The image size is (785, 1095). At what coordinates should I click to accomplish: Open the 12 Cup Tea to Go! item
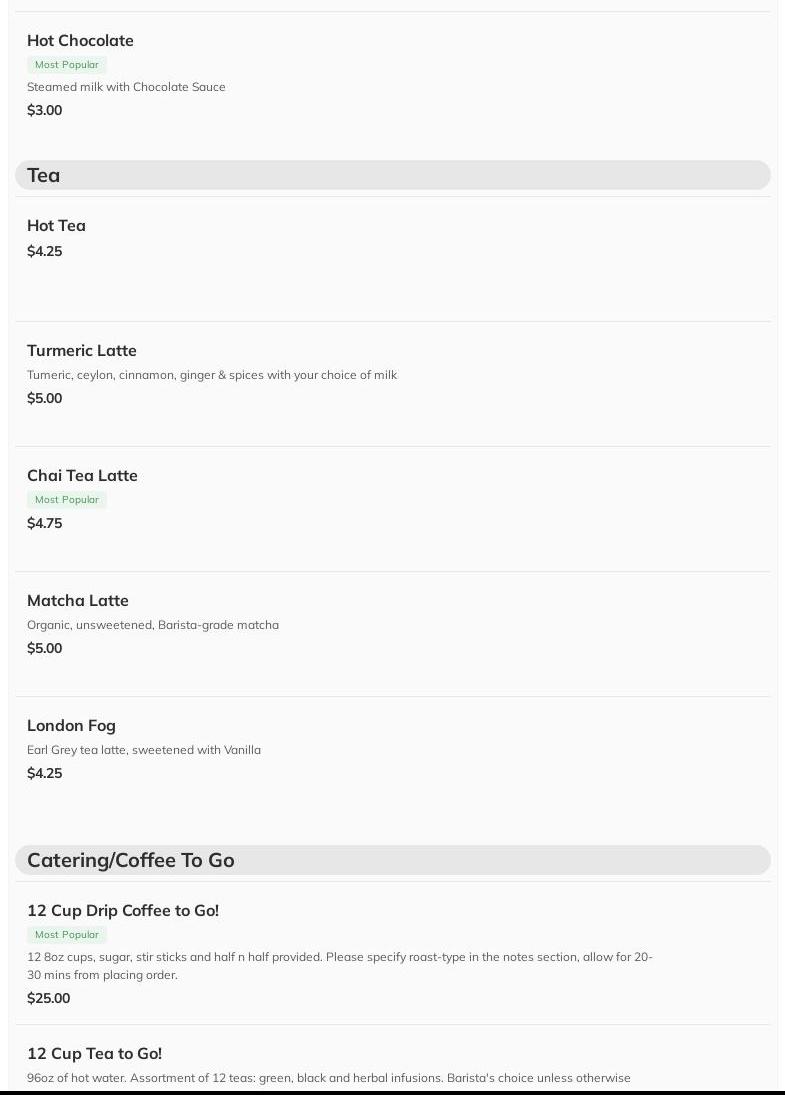pyautogui.click(x=94, y=1054)
